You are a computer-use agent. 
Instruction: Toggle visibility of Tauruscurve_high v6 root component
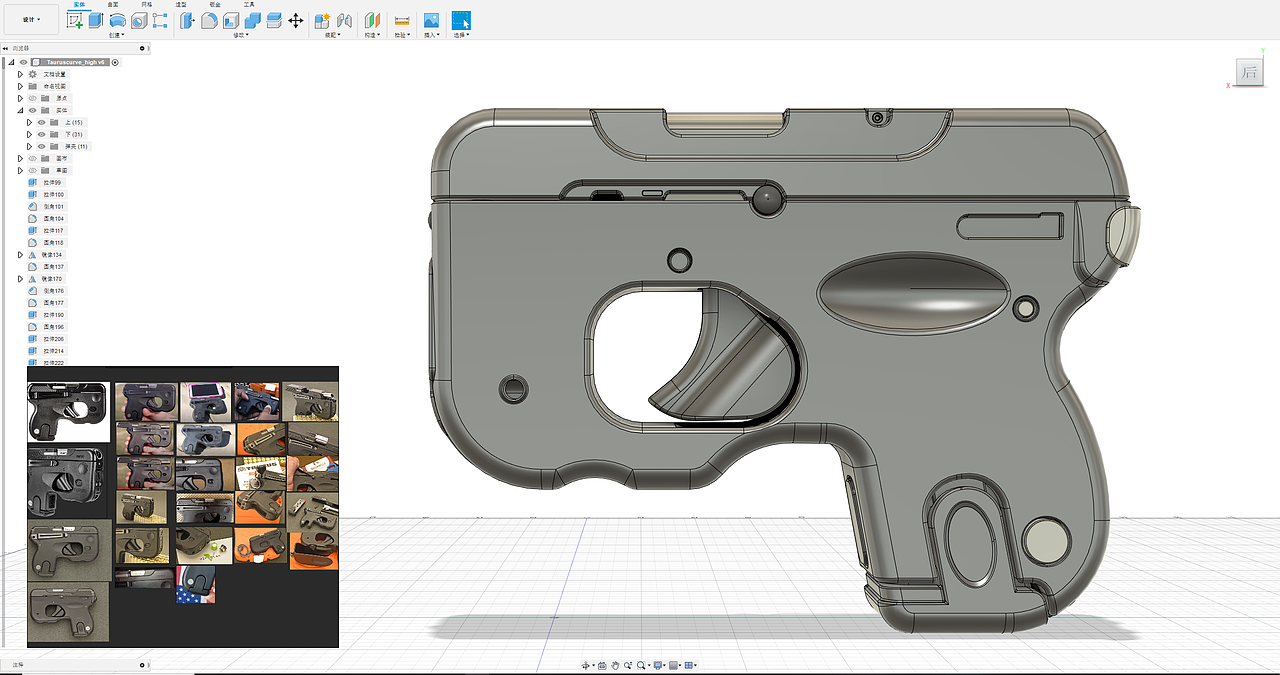[24, 62]
